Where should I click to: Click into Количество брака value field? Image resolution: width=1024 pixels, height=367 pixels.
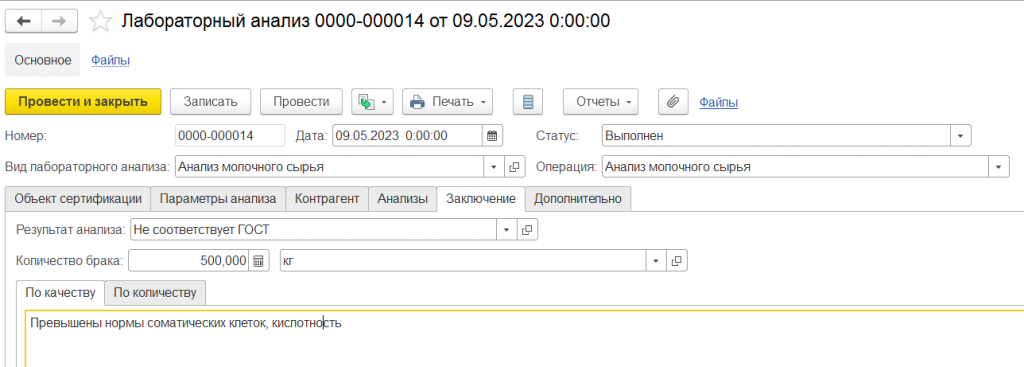tap(189, 261)
